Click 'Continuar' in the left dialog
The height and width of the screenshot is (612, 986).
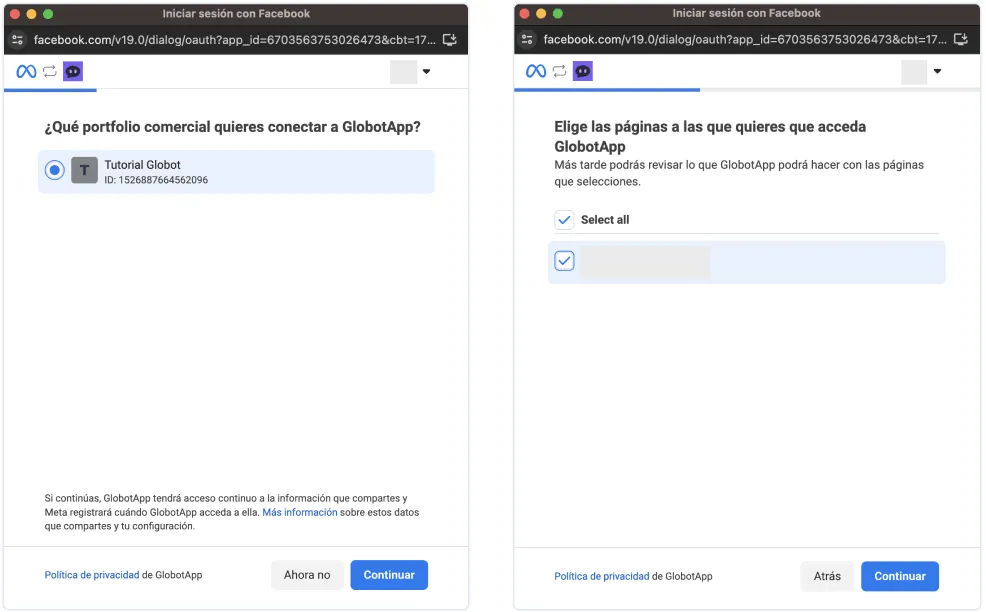[389, 575]
